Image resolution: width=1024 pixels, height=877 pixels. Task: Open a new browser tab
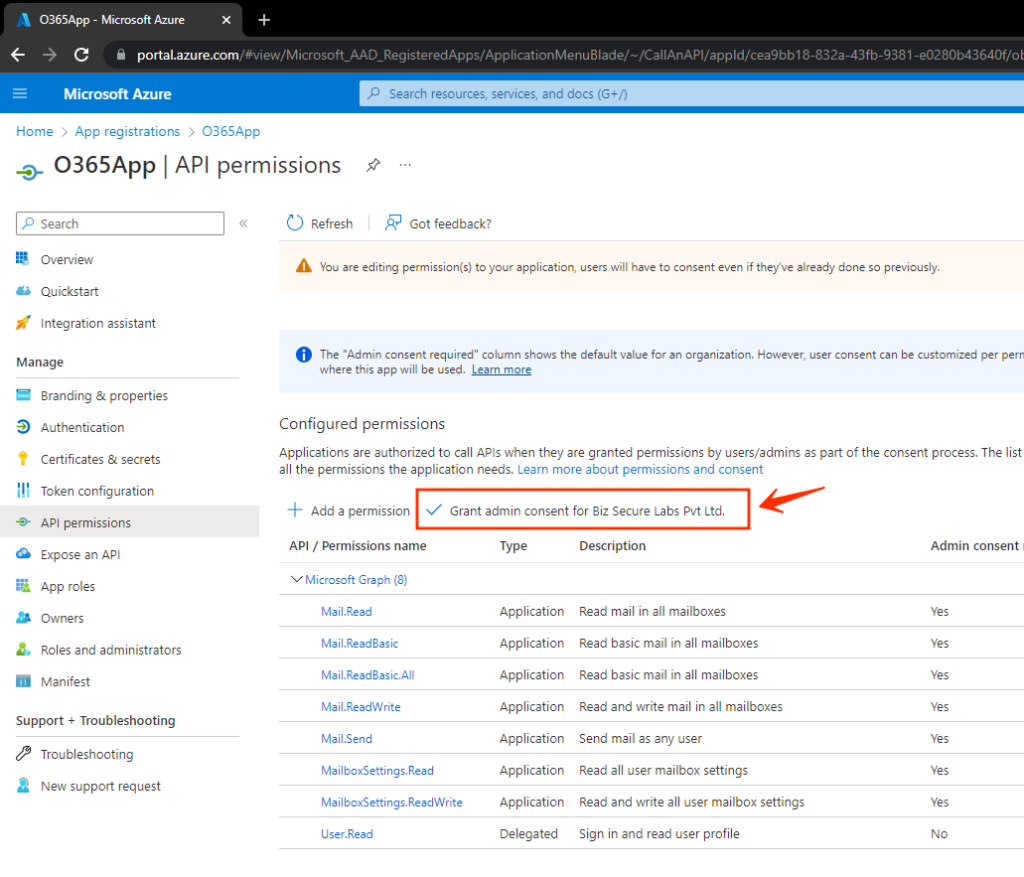[264, 20]
